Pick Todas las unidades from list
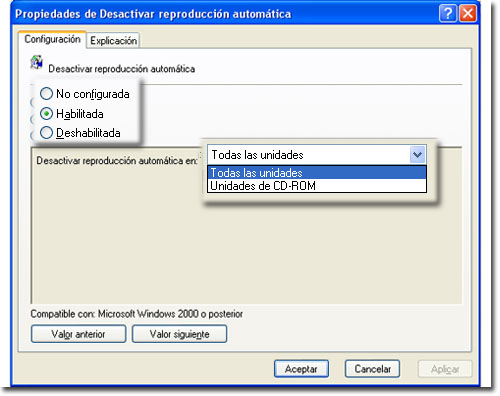The width and height of the screenshot is (500, 396). click(x=317, y=173)
